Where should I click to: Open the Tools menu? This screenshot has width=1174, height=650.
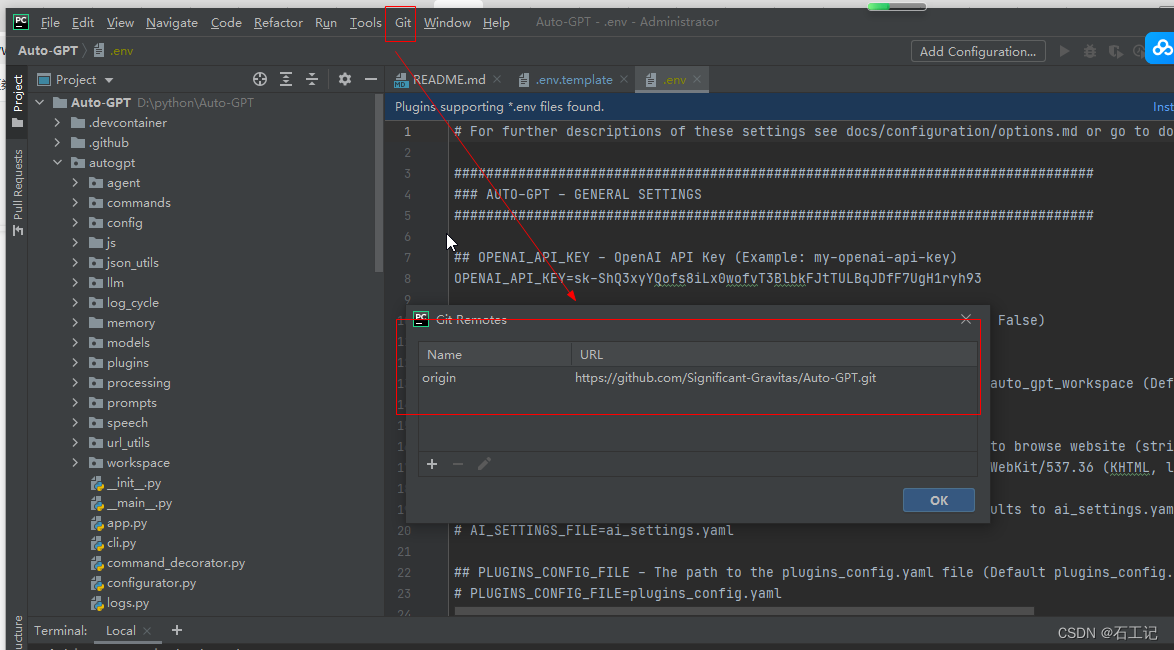pyautogui.click(x=365, y=22)
